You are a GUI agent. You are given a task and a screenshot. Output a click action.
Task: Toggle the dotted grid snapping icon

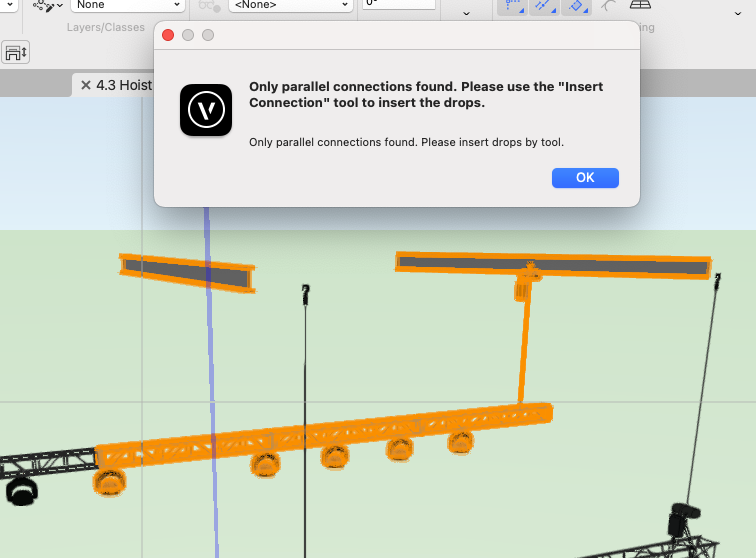513,6
